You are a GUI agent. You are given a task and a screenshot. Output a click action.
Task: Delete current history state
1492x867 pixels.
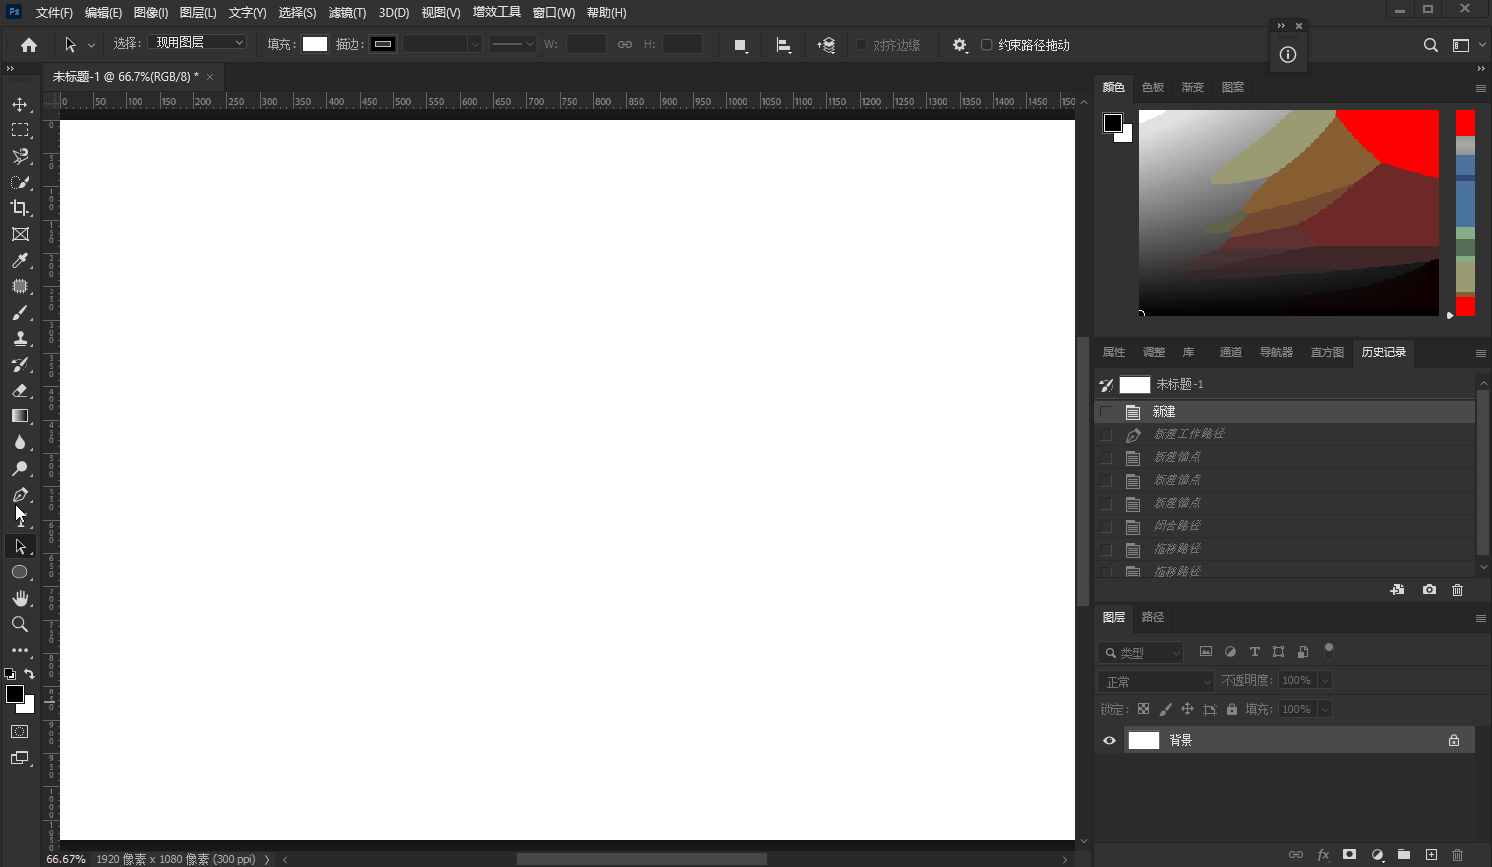pos(1457,590)
